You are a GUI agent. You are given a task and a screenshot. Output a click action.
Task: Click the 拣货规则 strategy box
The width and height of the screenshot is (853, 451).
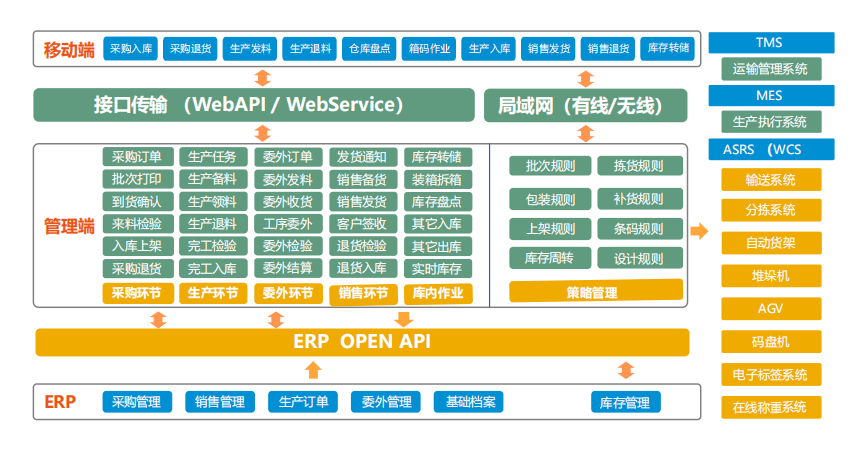point(638,166)
